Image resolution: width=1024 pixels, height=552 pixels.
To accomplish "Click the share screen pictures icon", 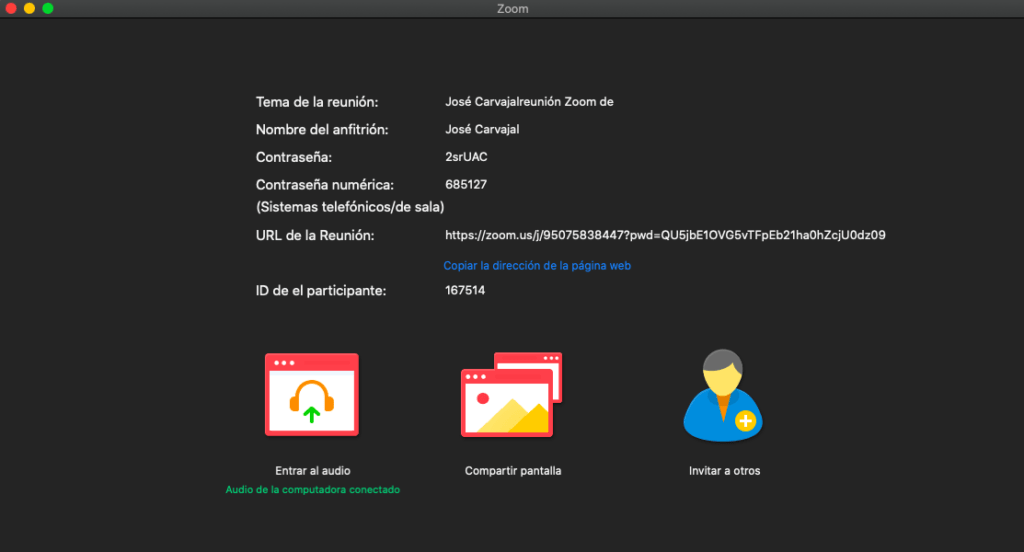I will (x=511, y=394).
